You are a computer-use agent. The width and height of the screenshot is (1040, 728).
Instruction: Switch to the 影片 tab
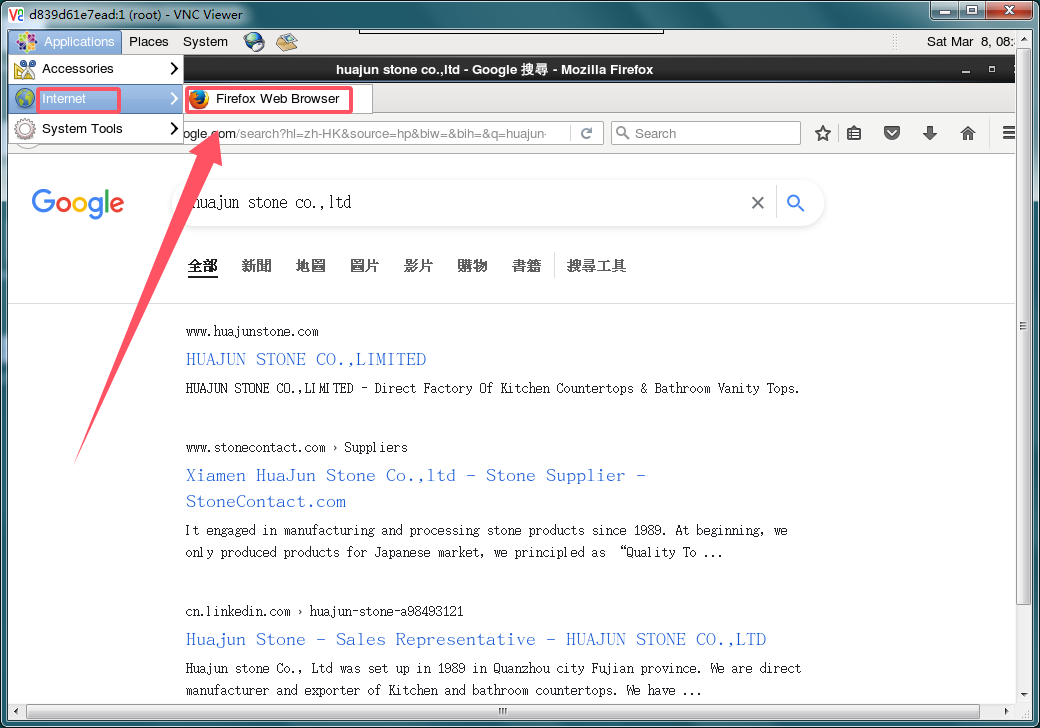(x=419, y=266)
